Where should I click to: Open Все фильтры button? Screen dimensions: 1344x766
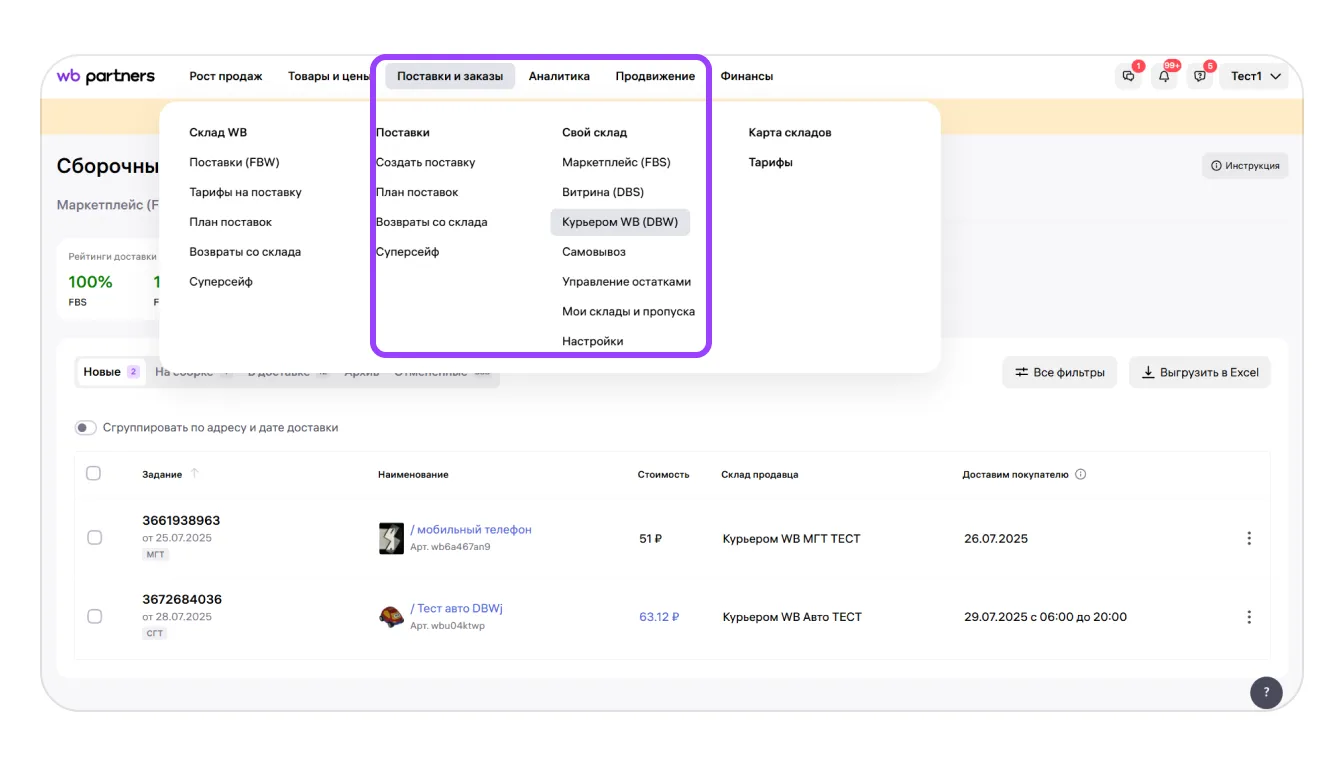pos(1060,372)
